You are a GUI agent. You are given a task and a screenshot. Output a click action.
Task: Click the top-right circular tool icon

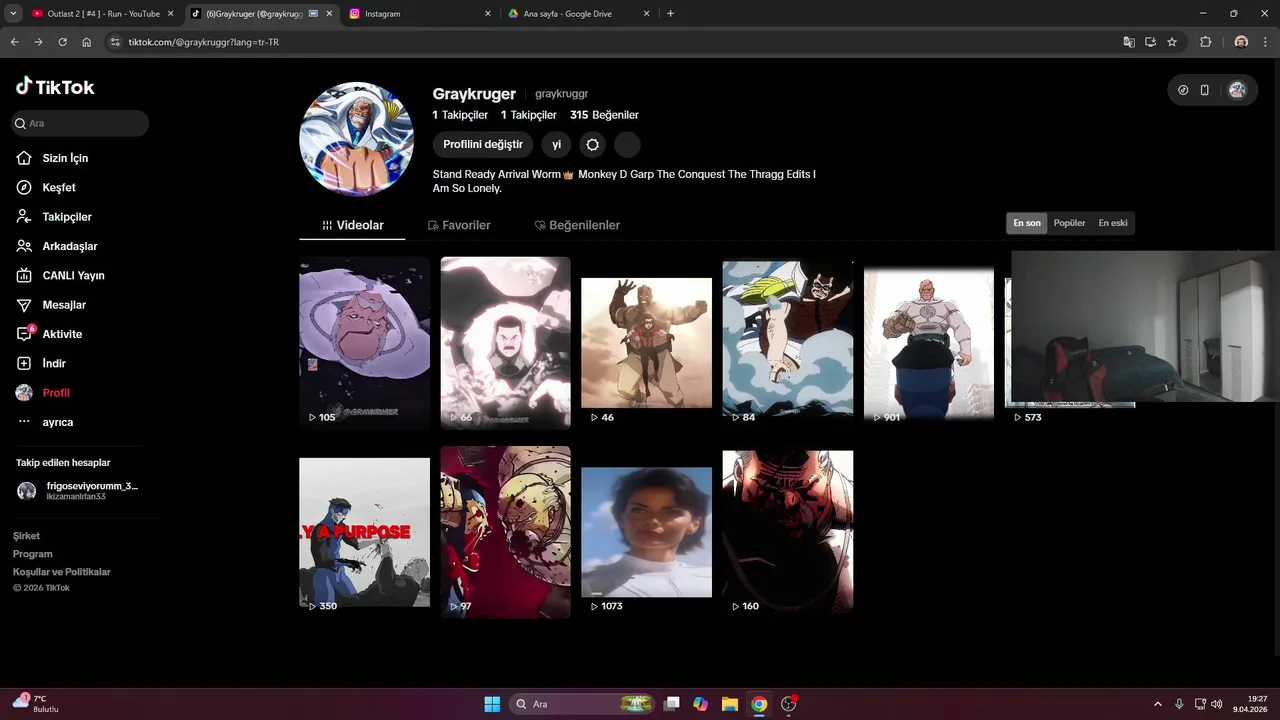pos(1183,90)
